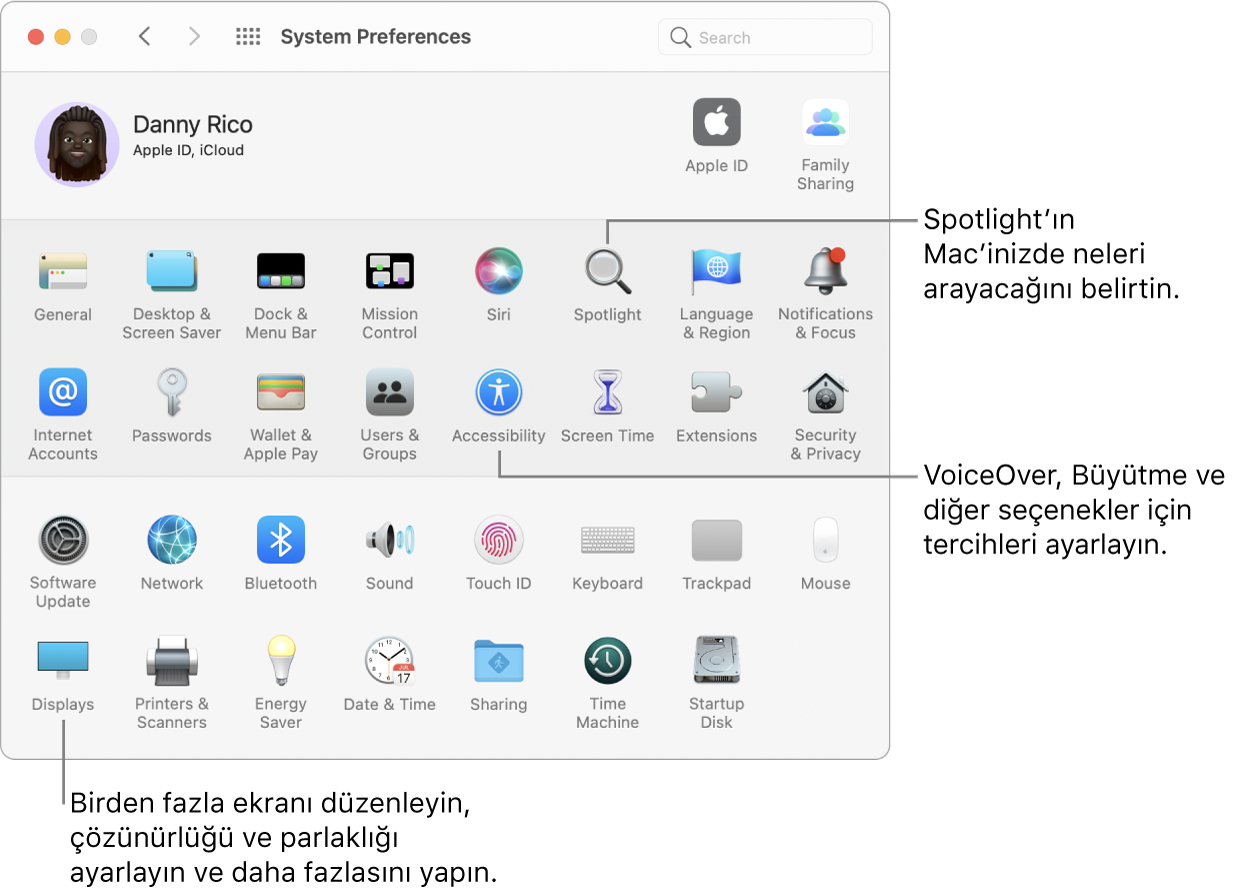Go back with the left chevron
This screenshot has height=894, width=1237.
[x=145, y=37]
